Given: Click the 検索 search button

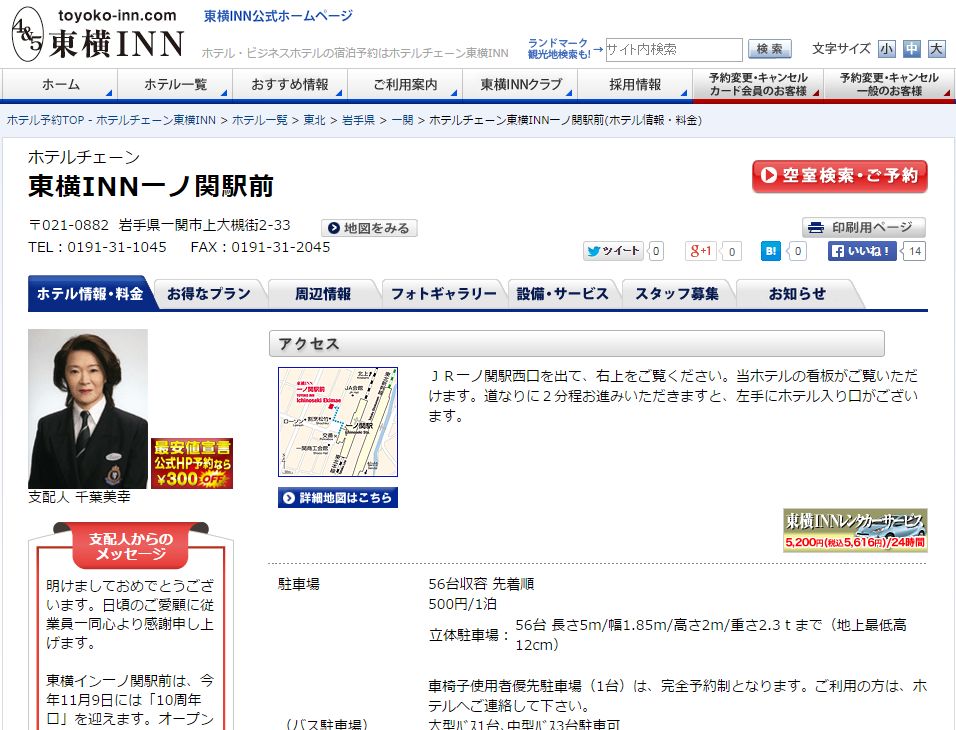Looking at the screenshot, I should pos(769,49).
